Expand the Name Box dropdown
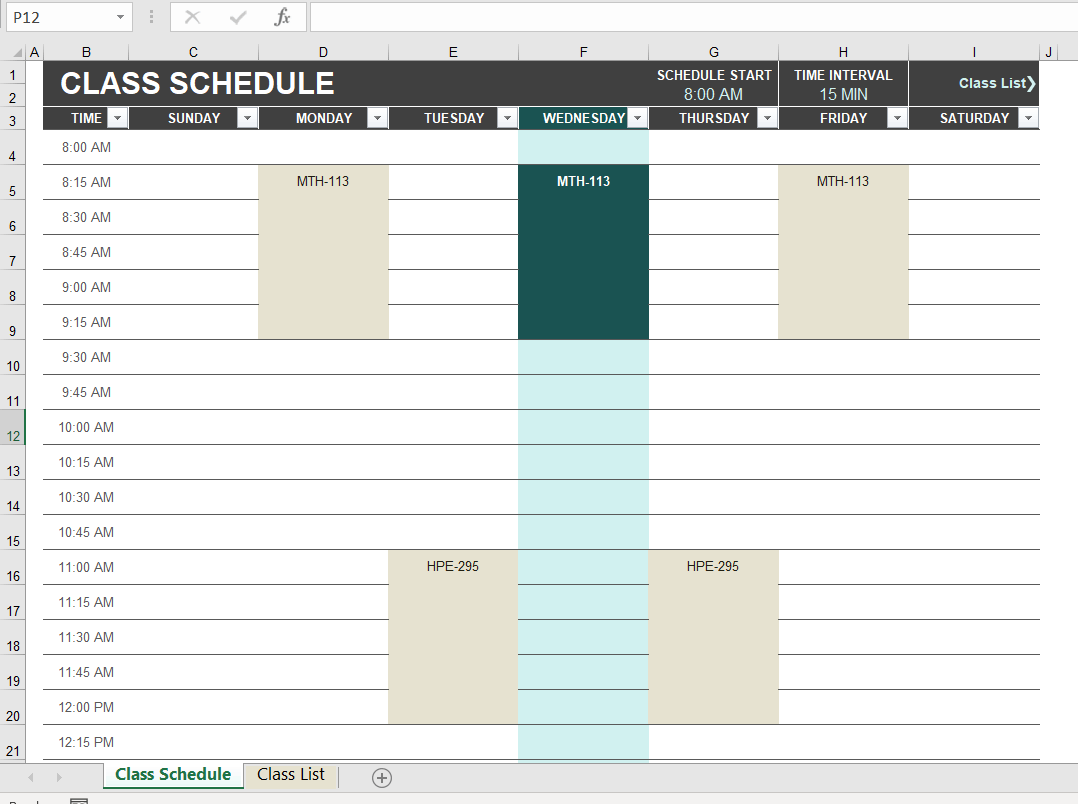This screenshot has width=1078, height=804. [x=119, y=17]
